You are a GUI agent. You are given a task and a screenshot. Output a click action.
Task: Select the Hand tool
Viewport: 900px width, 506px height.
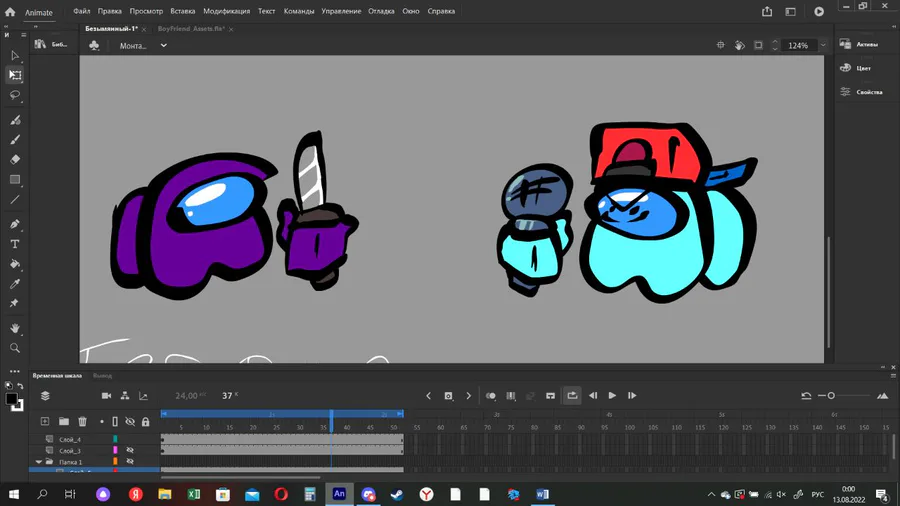[15, 328]
